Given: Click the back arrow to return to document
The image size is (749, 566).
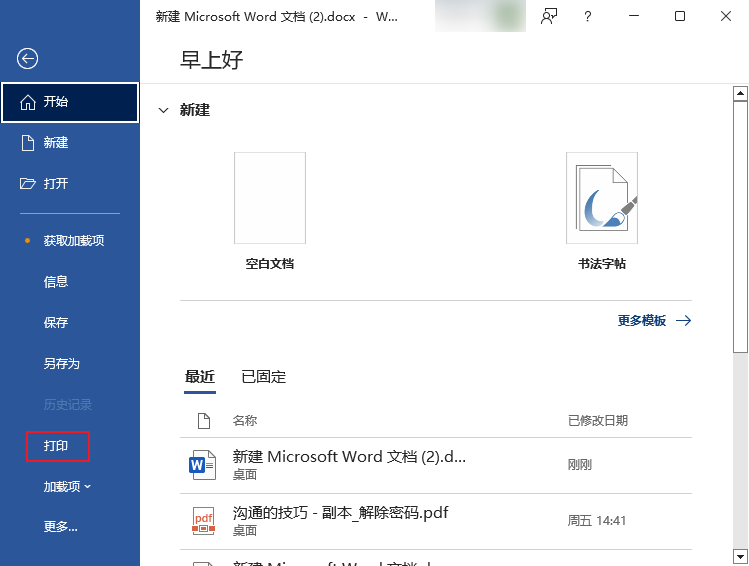Looking at the screenshot, I should tap(28, 59).
